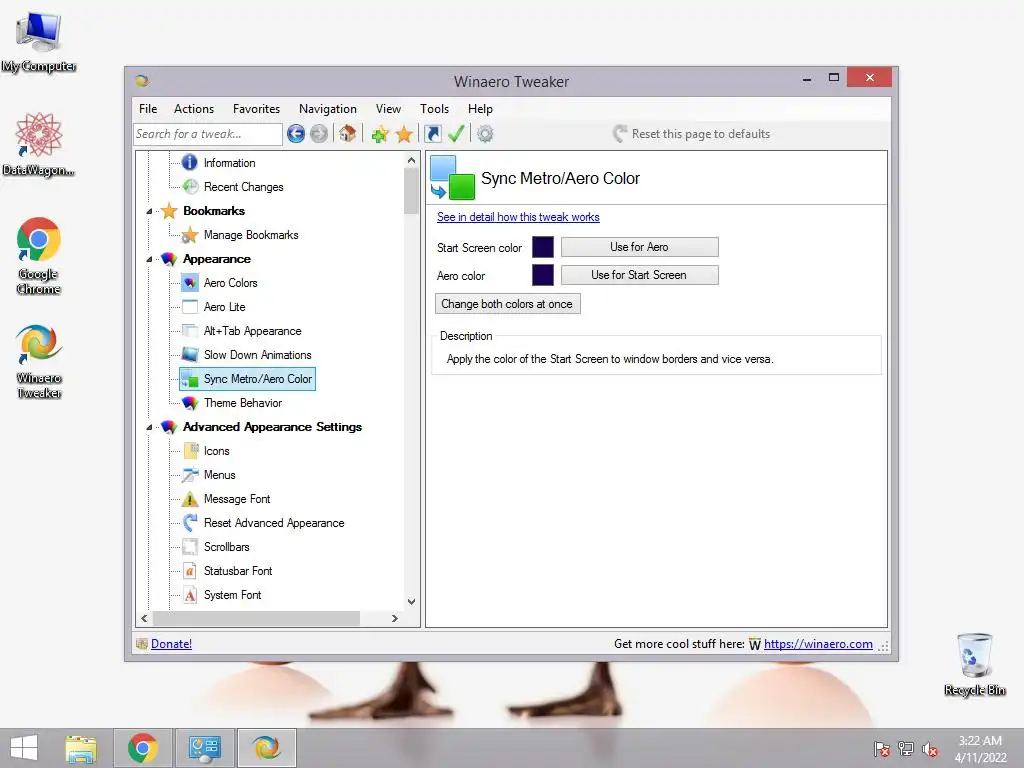Select Scrollbars tree item
Image resolution: width=1024 pixels, height=768 pixels.
[x=226, y=547]
